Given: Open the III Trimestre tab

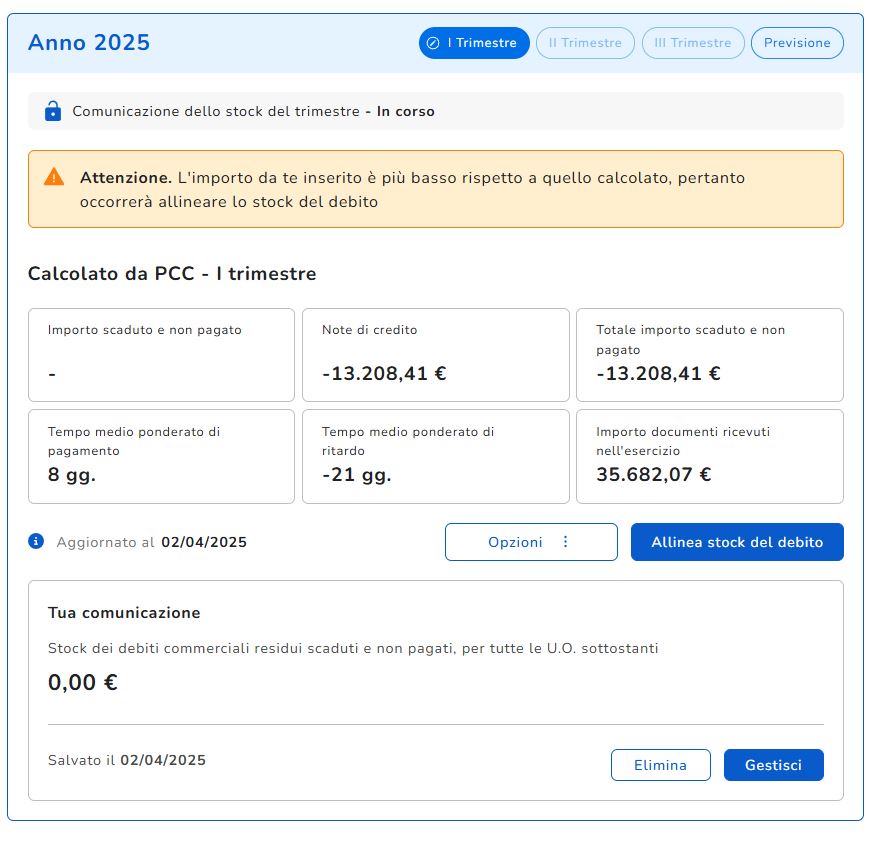Looking at the screenshot, I should [x=693, y=43].
